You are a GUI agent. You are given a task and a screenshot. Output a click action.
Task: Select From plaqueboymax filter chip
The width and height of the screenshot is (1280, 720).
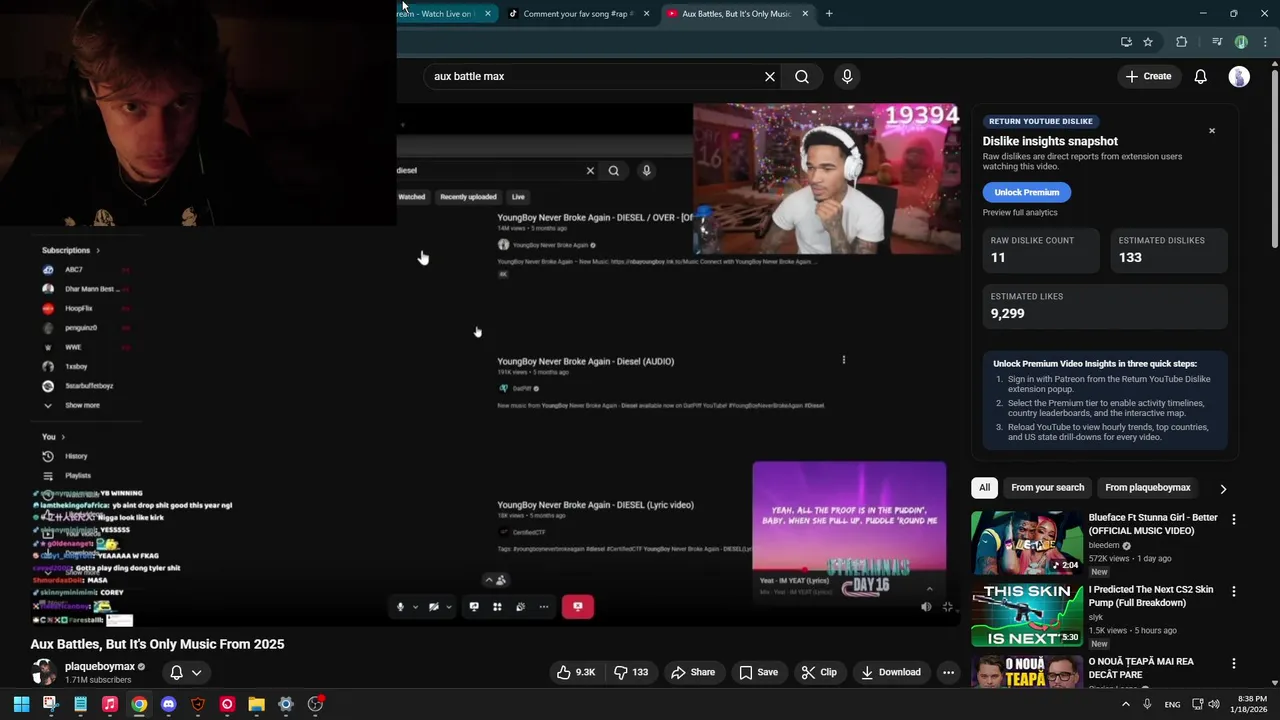(x=1148, y=487)
